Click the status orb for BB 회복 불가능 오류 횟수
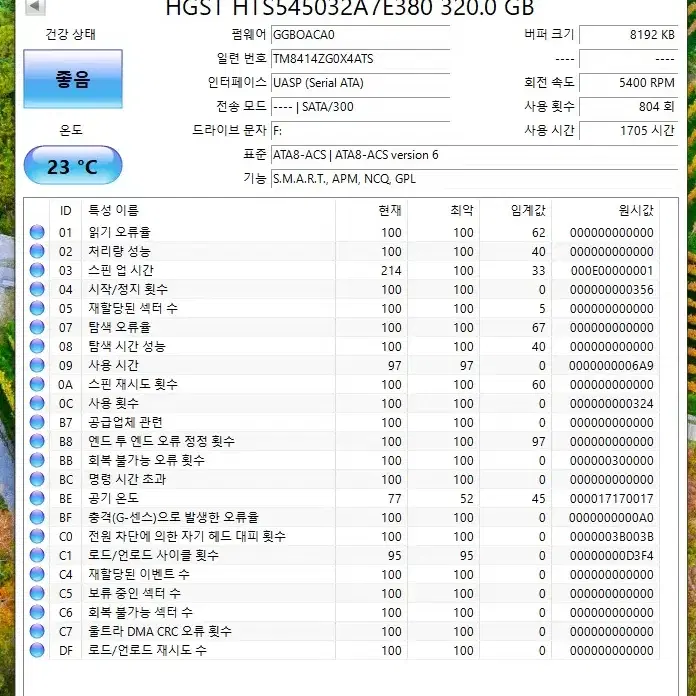This screenshot has width=696, height=696. [37, 460]
